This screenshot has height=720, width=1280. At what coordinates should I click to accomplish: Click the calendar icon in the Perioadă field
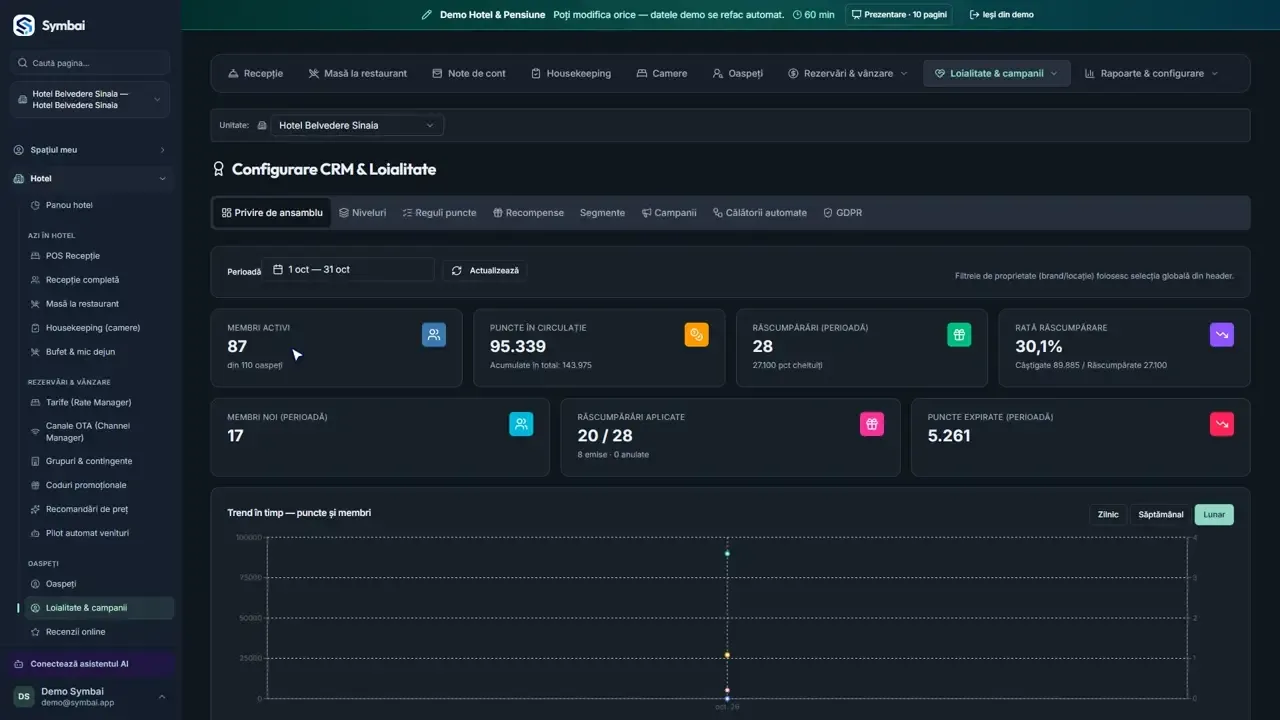[277, 270]
